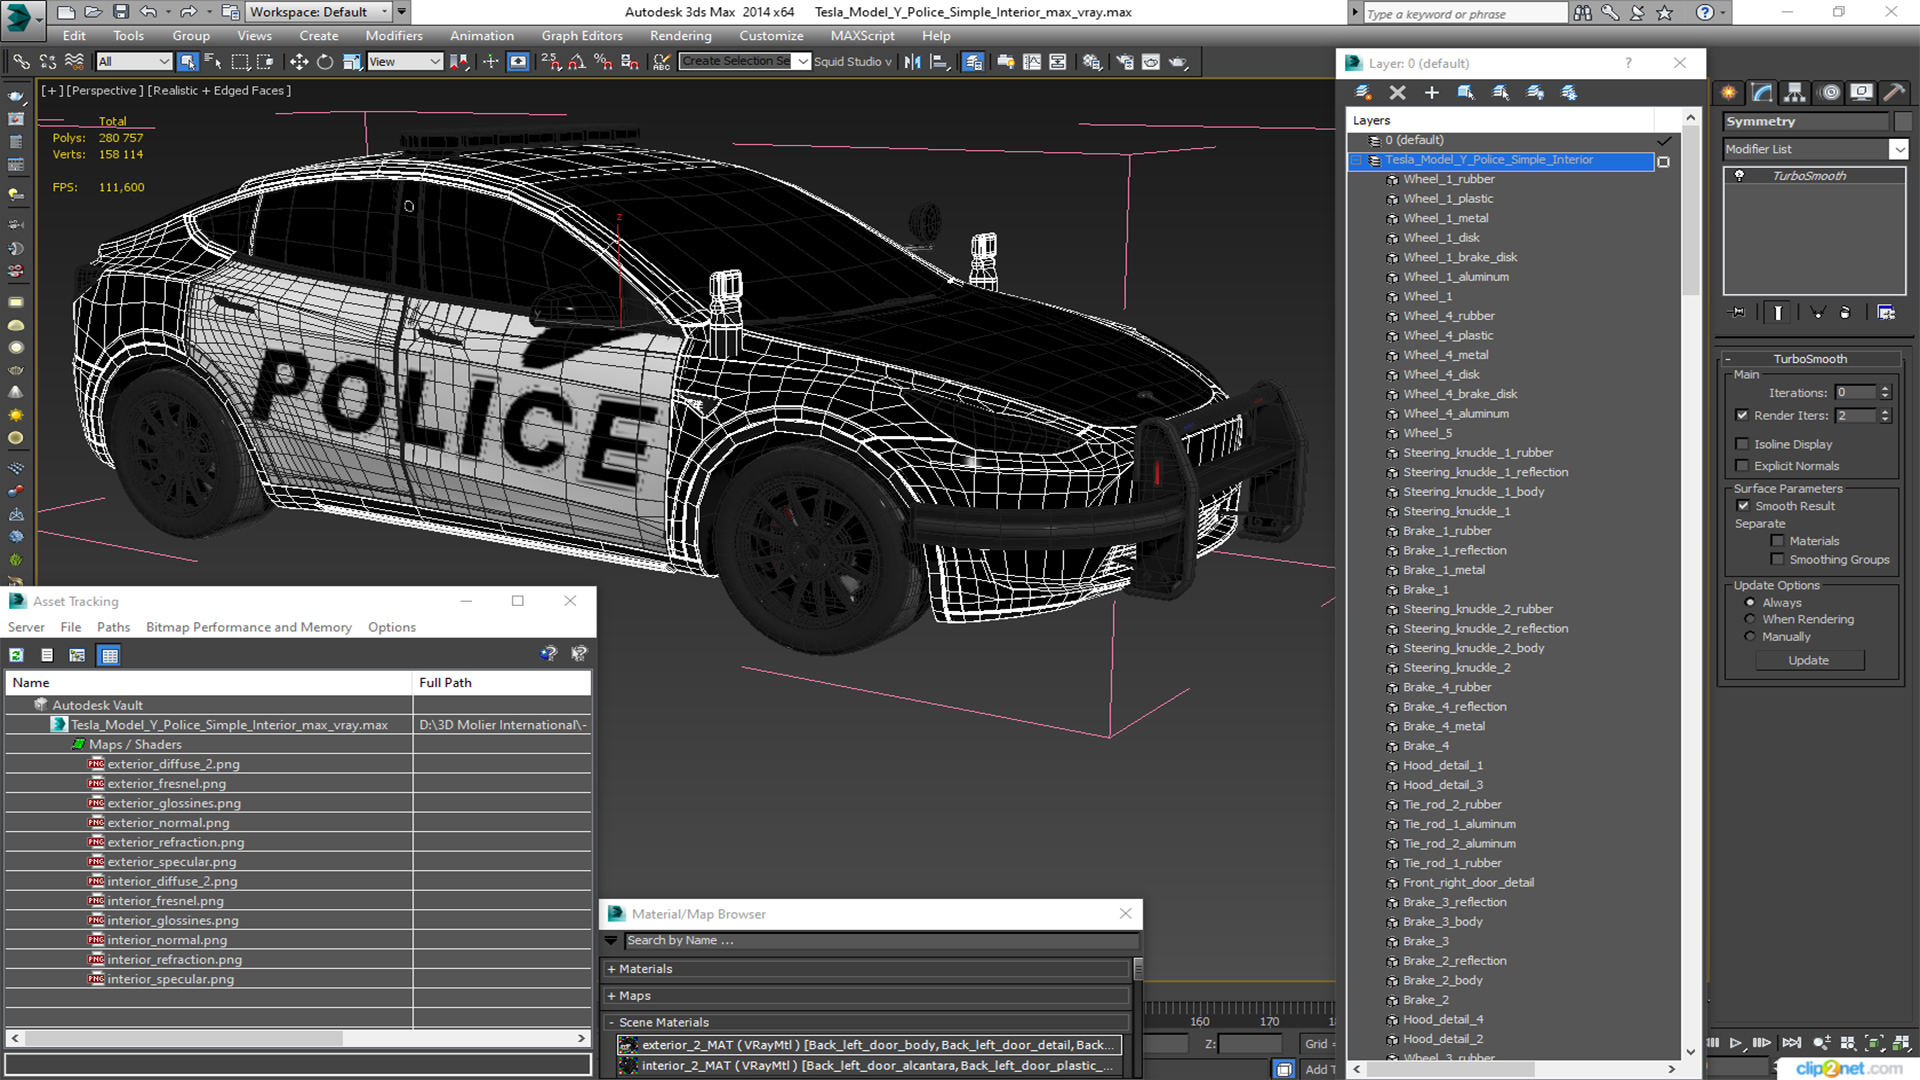This screenshot has width=1920, height=1080.
Task: Open the MAXScript menu
Action: click(862, 36)
